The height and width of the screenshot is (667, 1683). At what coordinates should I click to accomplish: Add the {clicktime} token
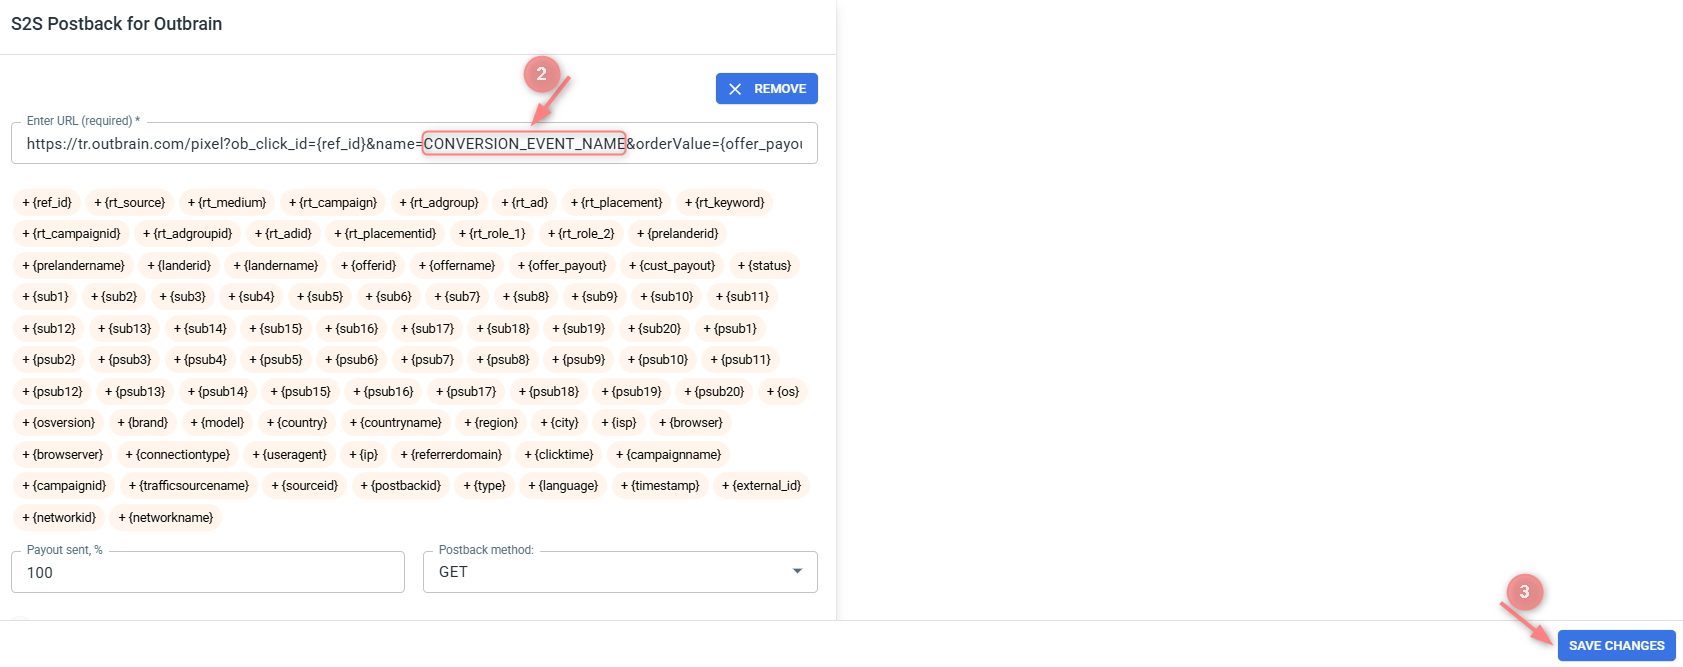coord(559,455)
